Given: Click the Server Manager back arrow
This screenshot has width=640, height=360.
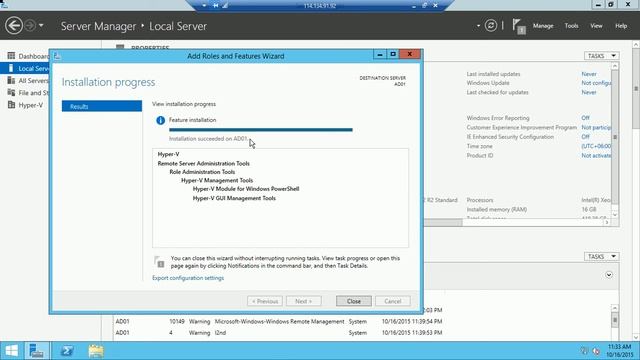Looking at the screenshot, I should point(14,25).
